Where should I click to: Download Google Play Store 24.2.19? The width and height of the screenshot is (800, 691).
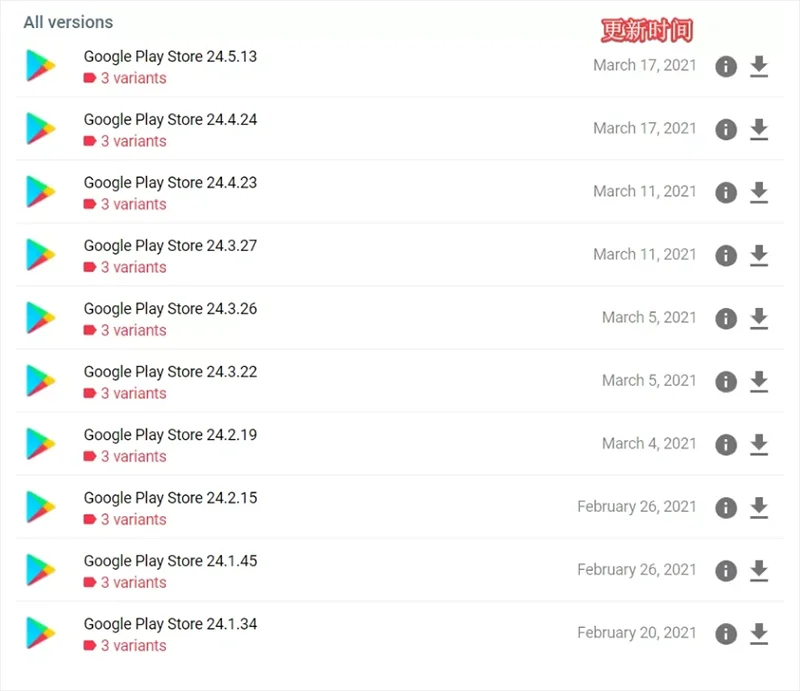click(759, 445)
